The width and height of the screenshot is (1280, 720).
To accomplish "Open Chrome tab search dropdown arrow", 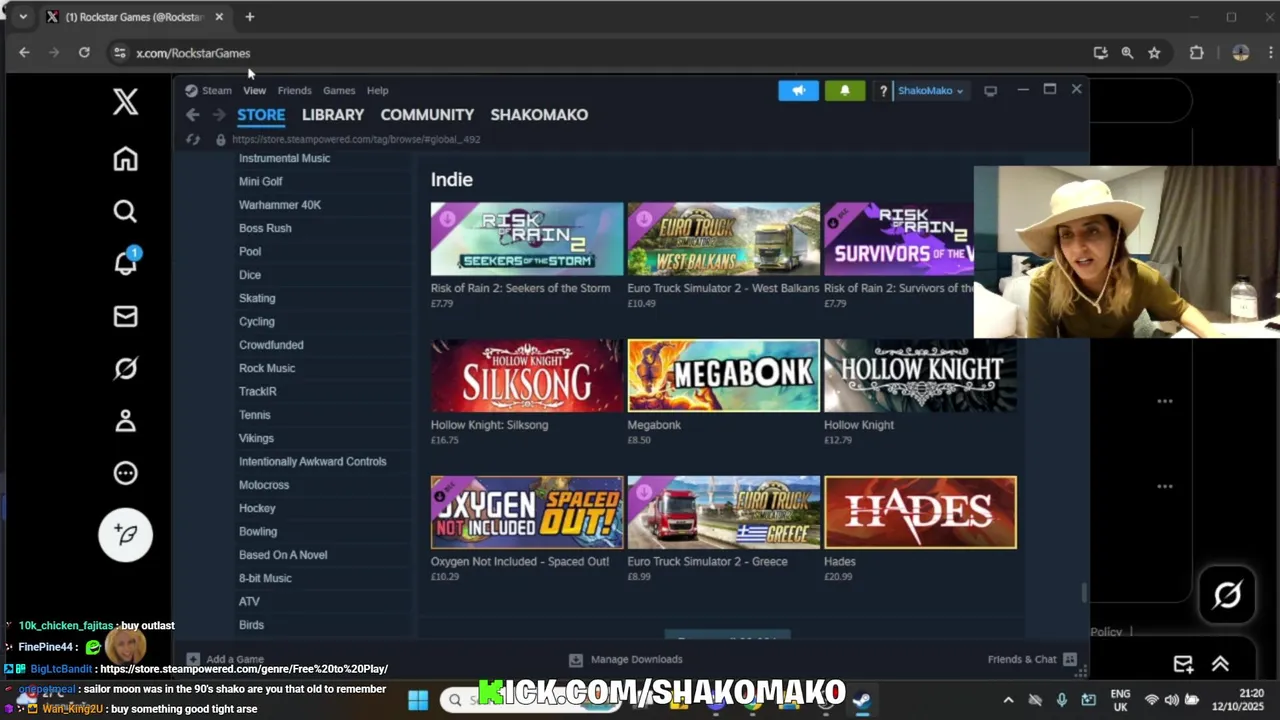I will tap(23, 17).
